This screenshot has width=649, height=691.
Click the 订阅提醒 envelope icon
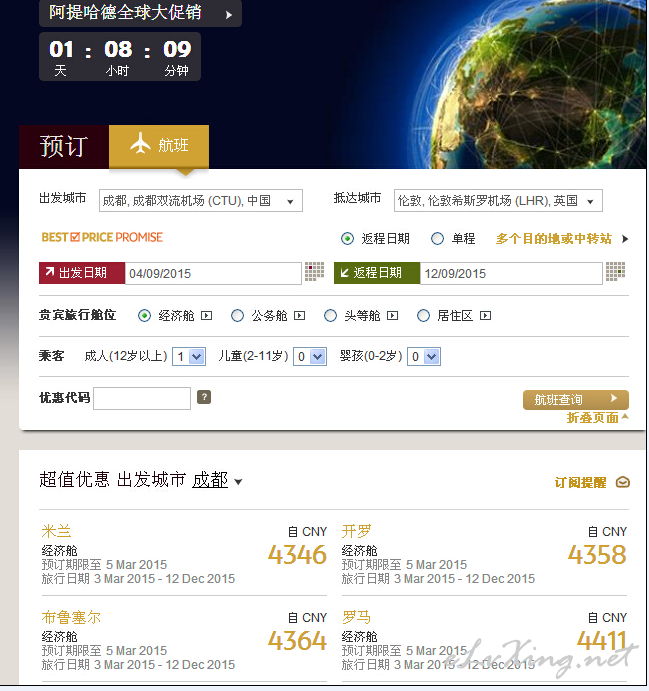pos(622,482)
